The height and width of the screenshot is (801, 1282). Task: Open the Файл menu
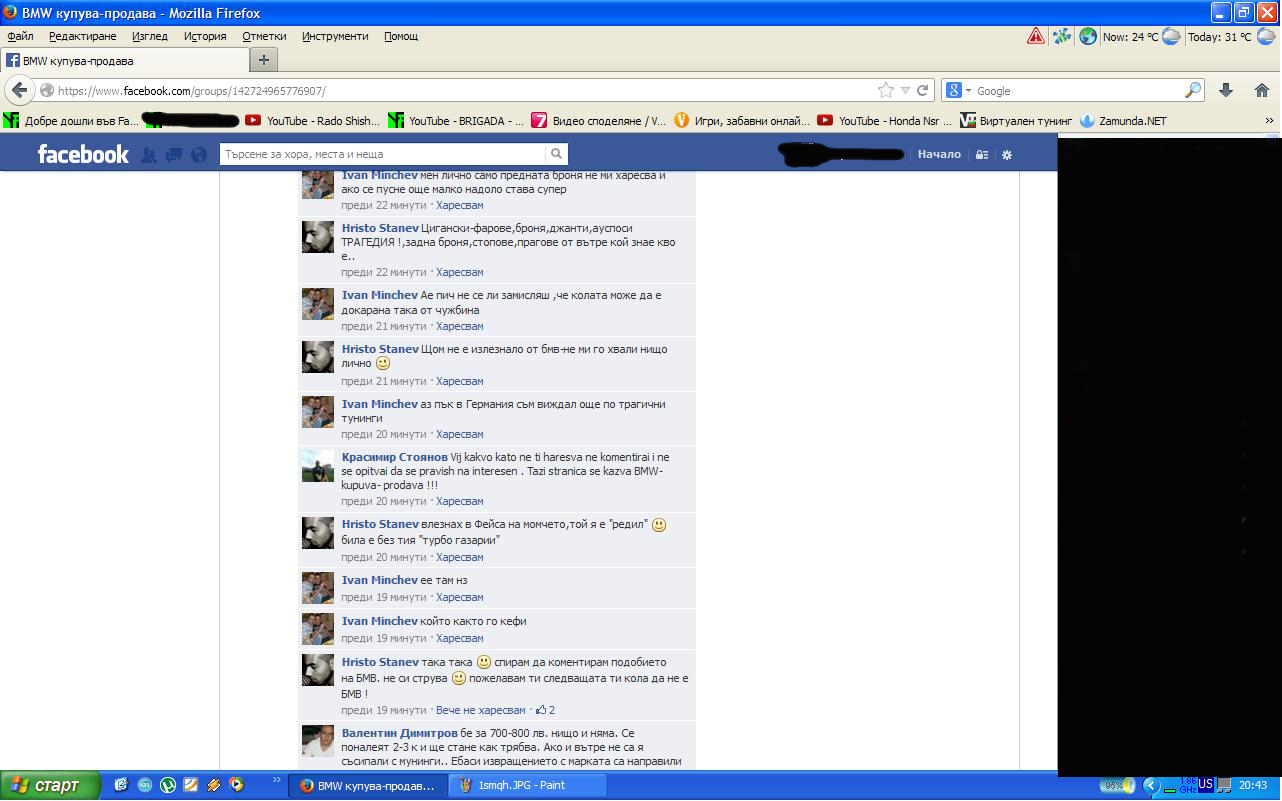tap(20, 36)
